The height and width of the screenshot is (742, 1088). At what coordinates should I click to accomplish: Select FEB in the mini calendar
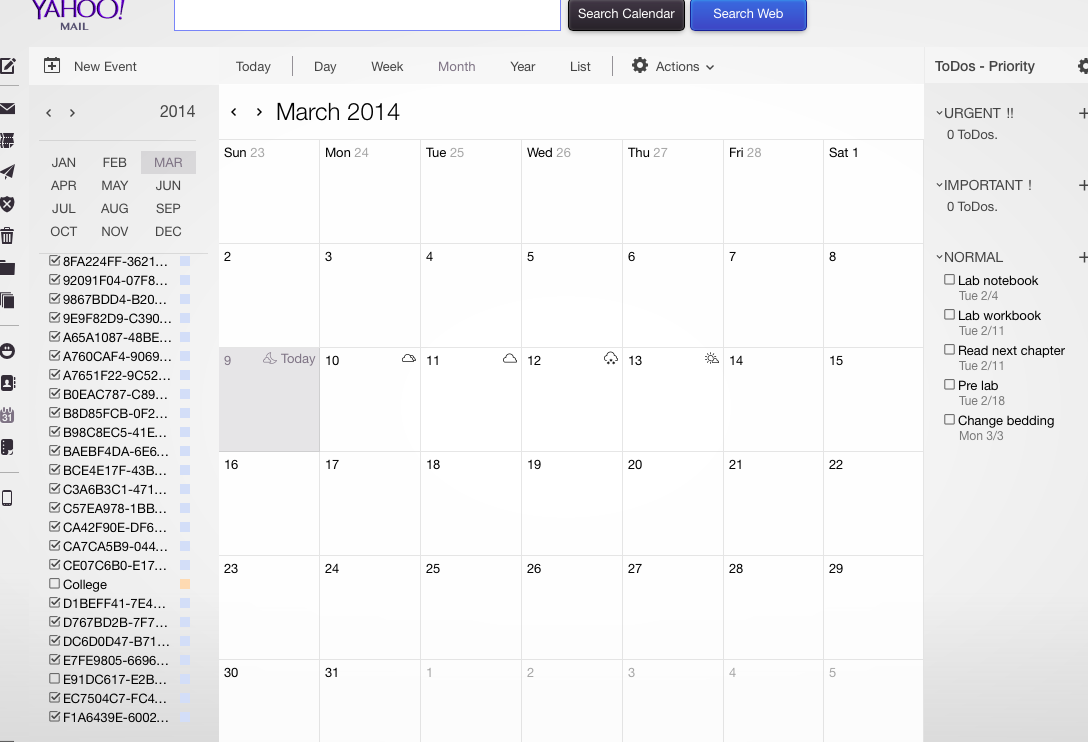(x=114, y=162)
